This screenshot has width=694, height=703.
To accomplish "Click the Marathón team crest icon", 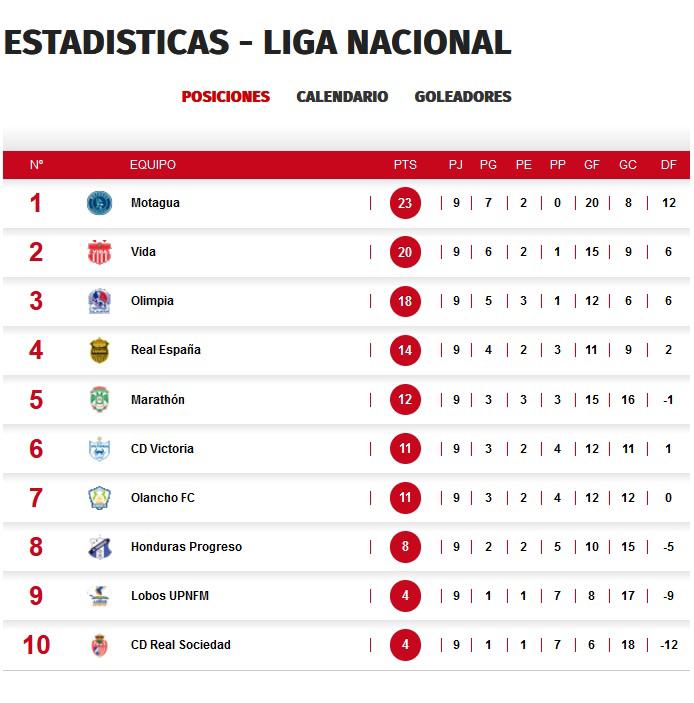I will [99, 400].
